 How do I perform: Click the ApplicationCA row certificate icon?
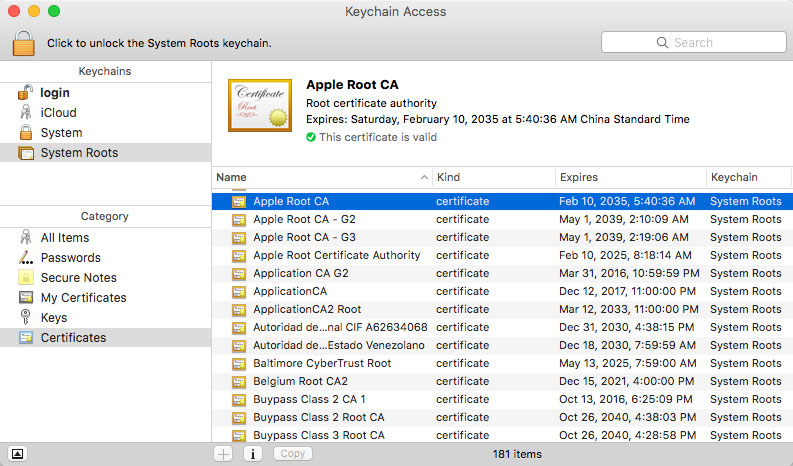(x=239, y=291)
